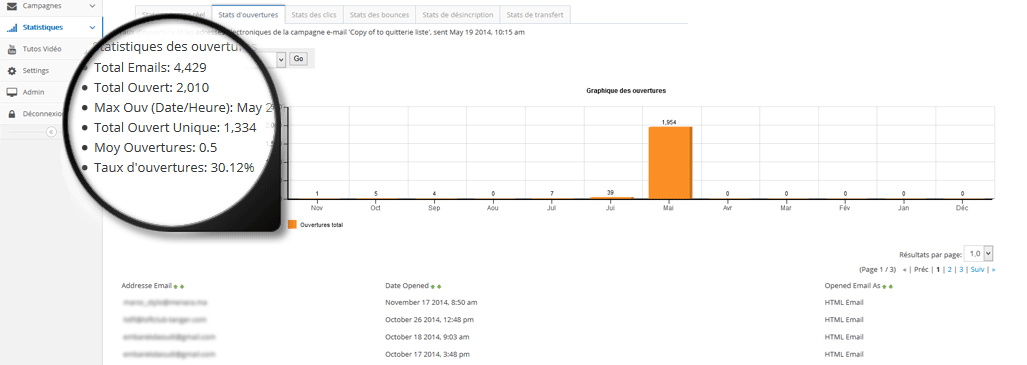
Task: Click the Settings gear icon
Action: point(12,71)
